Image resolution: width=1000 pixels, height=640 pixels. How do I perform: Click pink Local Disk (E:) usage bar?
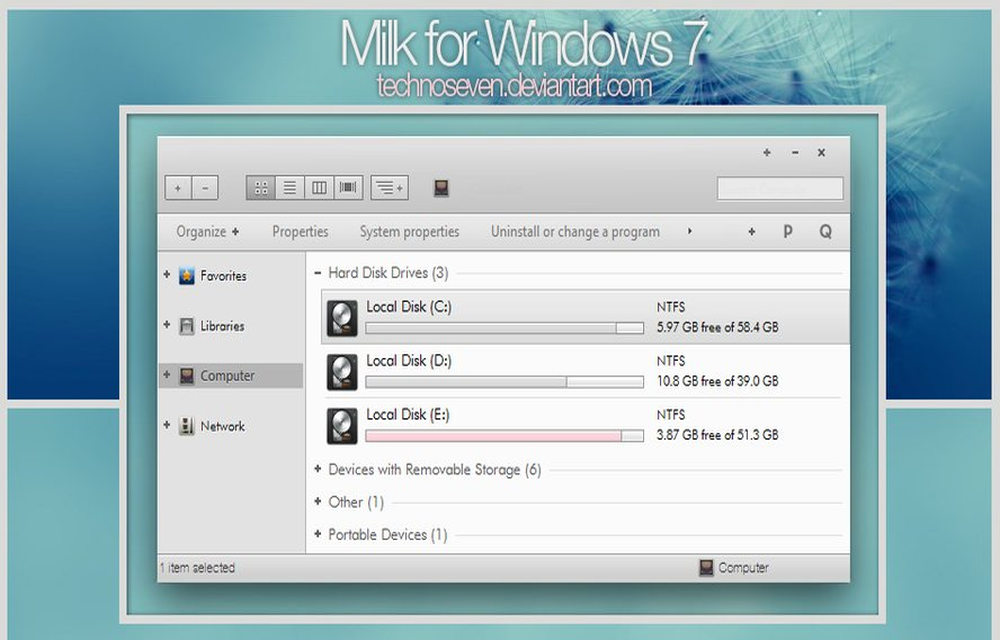click(x=504, y=435)
